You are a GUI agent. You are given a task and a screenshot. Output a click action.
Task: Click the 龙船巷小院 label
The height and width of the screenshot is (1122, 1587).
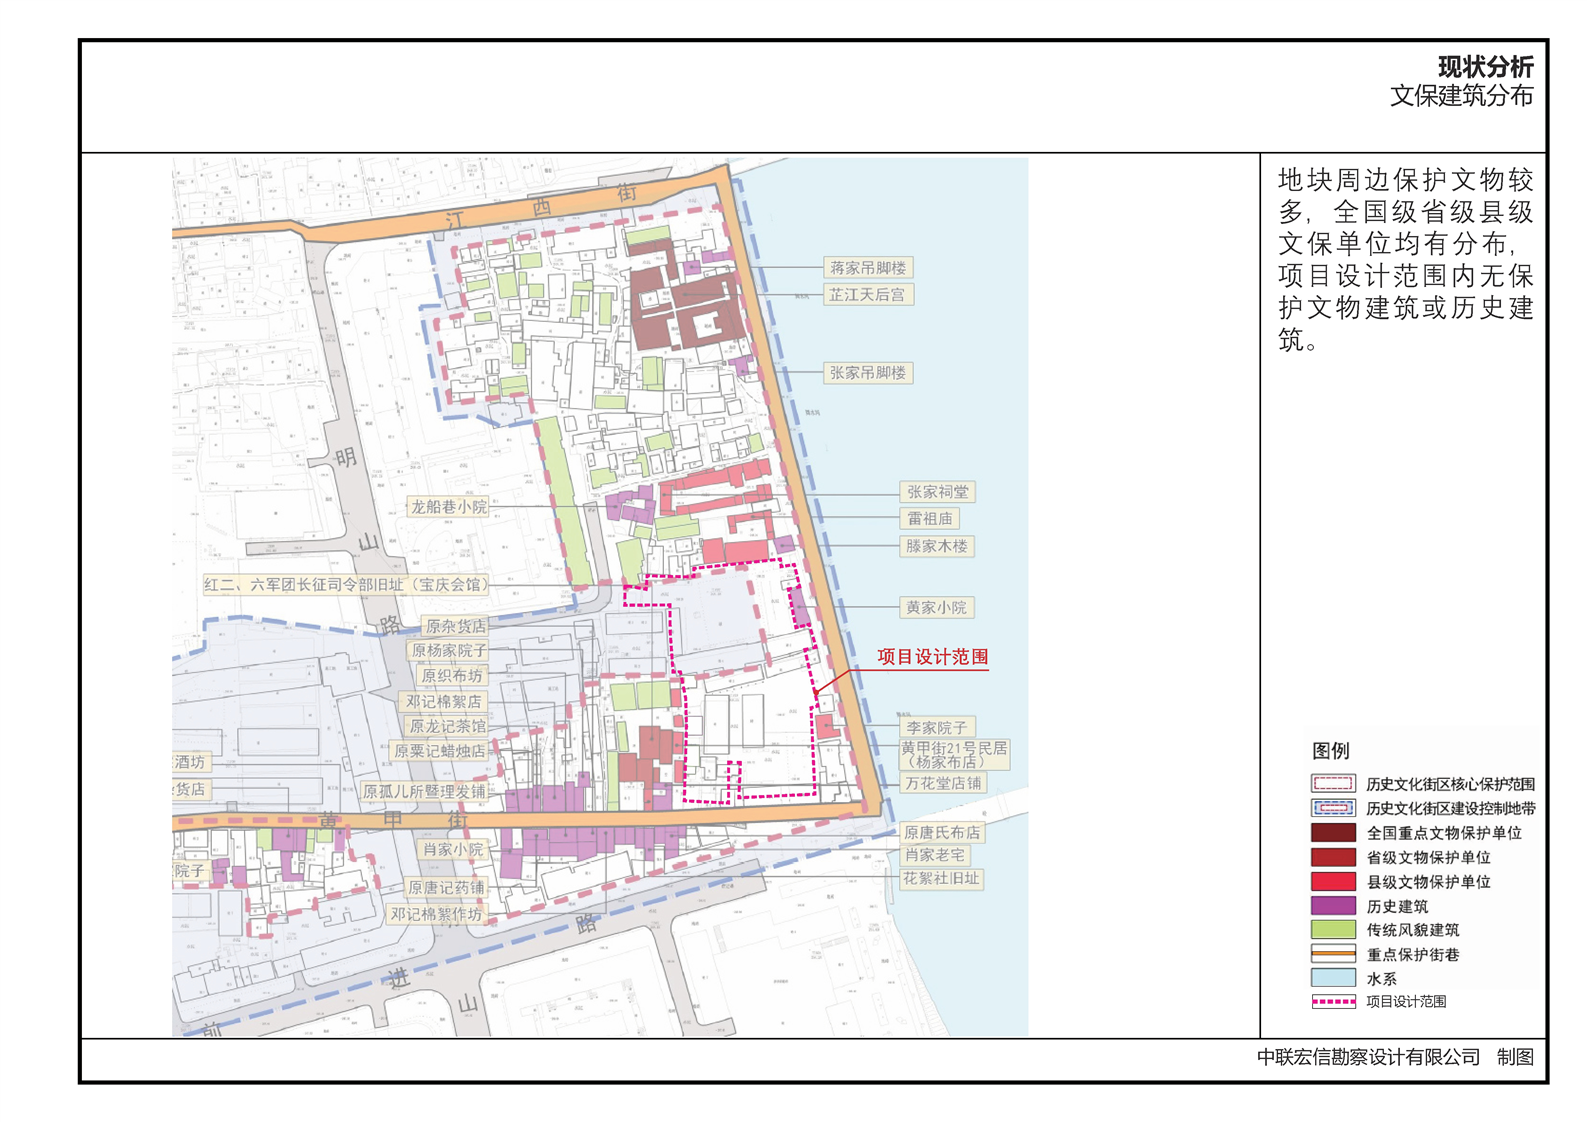(448, 507)
